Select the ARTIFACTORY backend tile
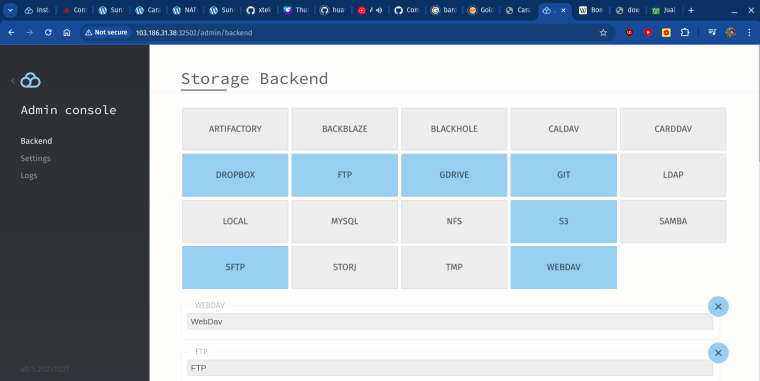Screen dimensions: 760x381 click(x=235, y=129)
